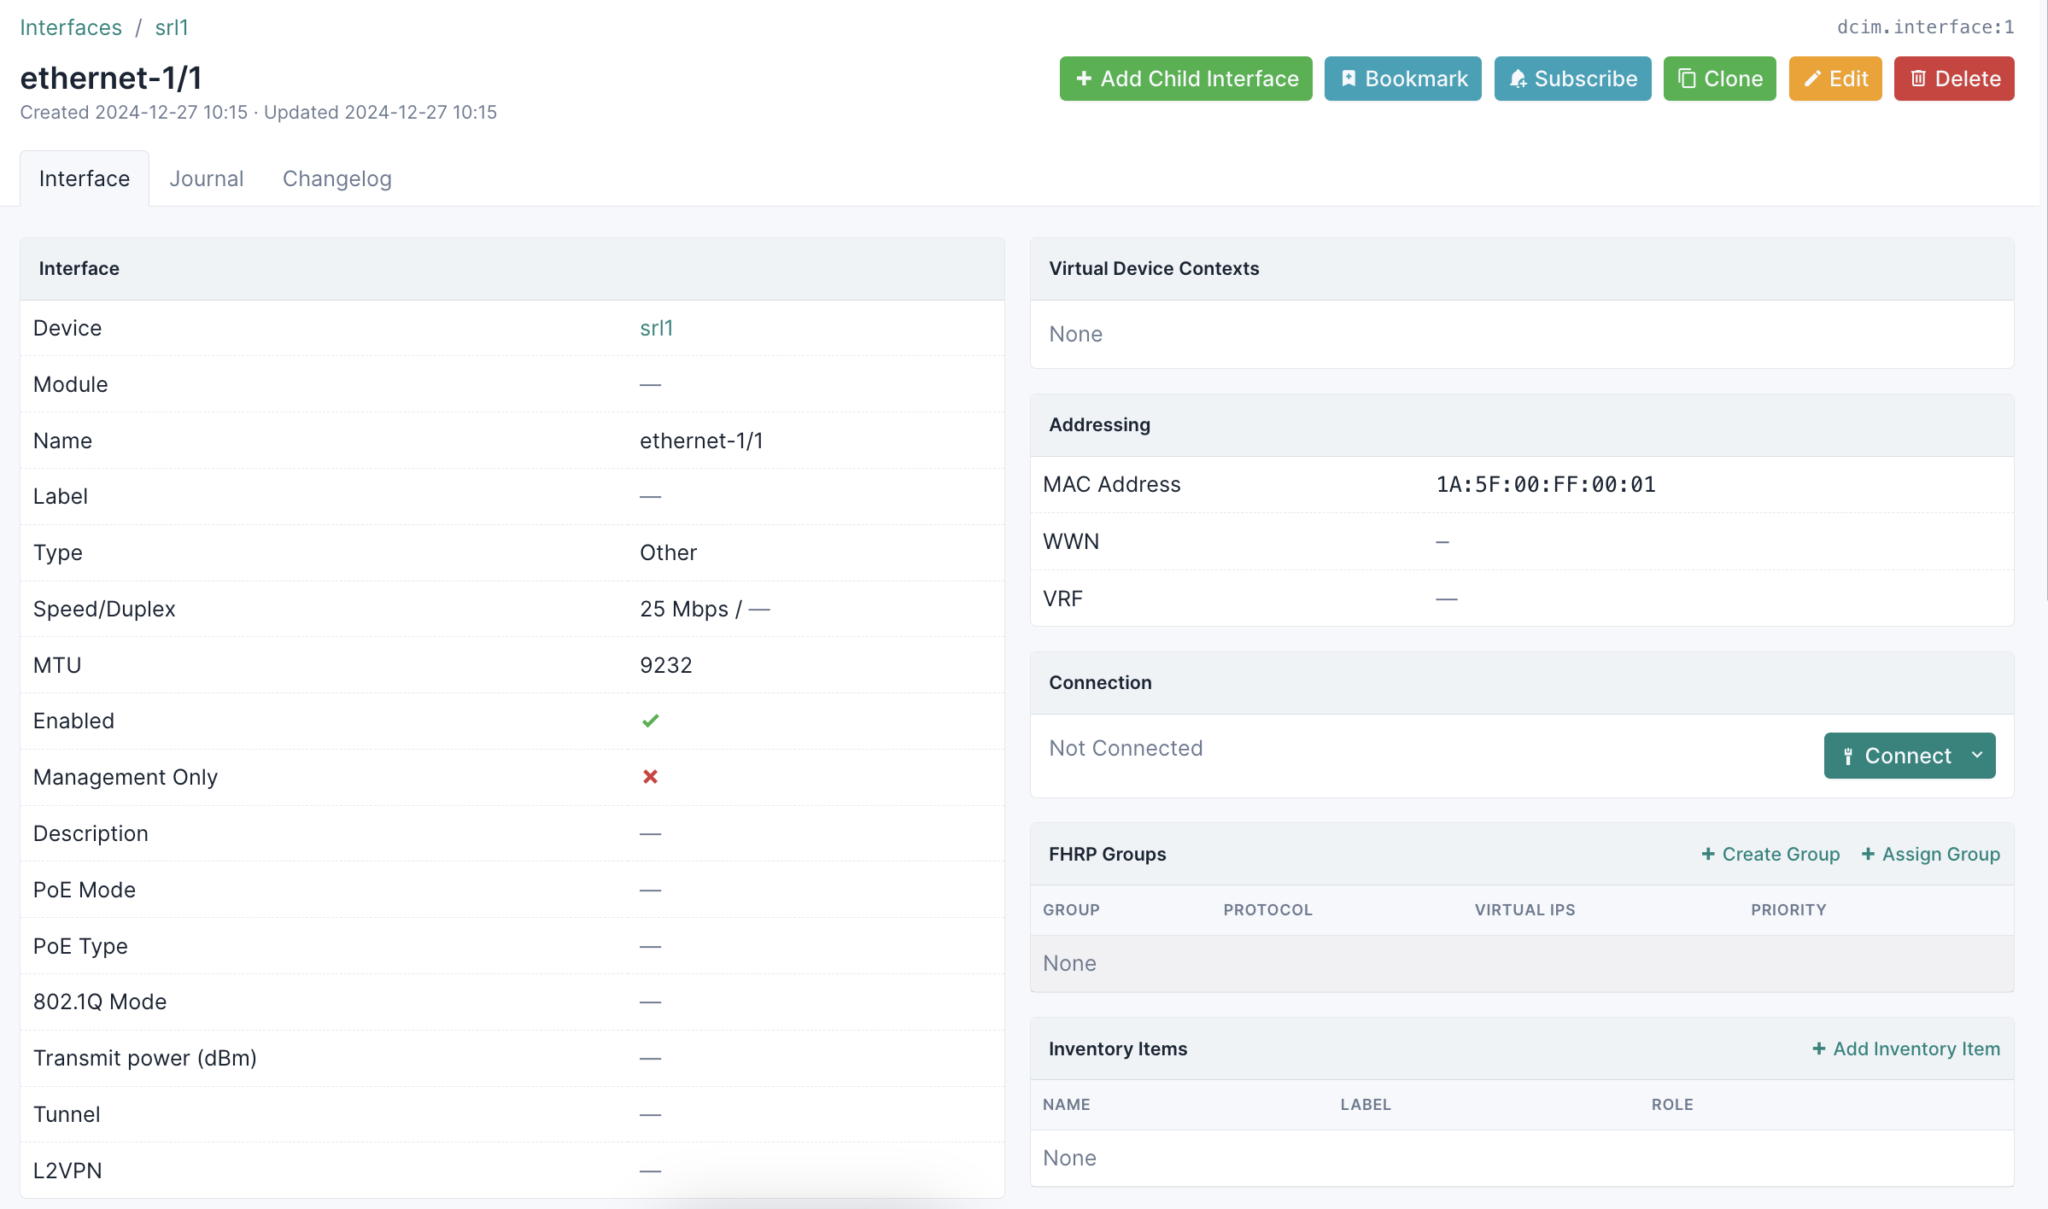The height and width of the screenshot is (1209, 2048).
Task: Click Add Inventory Item link
Action: 1906,1049
